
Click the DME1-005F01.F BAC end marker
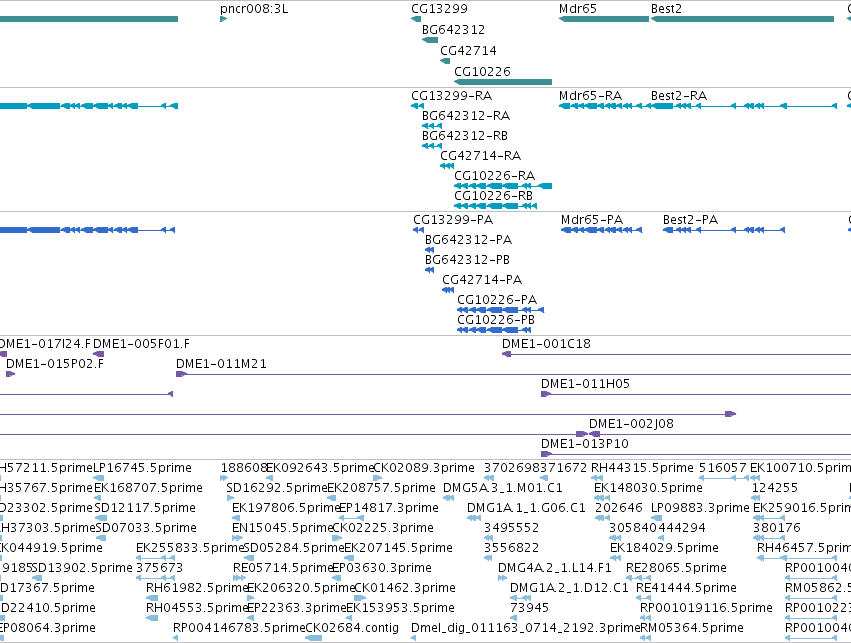pyautogui.click(x=99, y=354)
